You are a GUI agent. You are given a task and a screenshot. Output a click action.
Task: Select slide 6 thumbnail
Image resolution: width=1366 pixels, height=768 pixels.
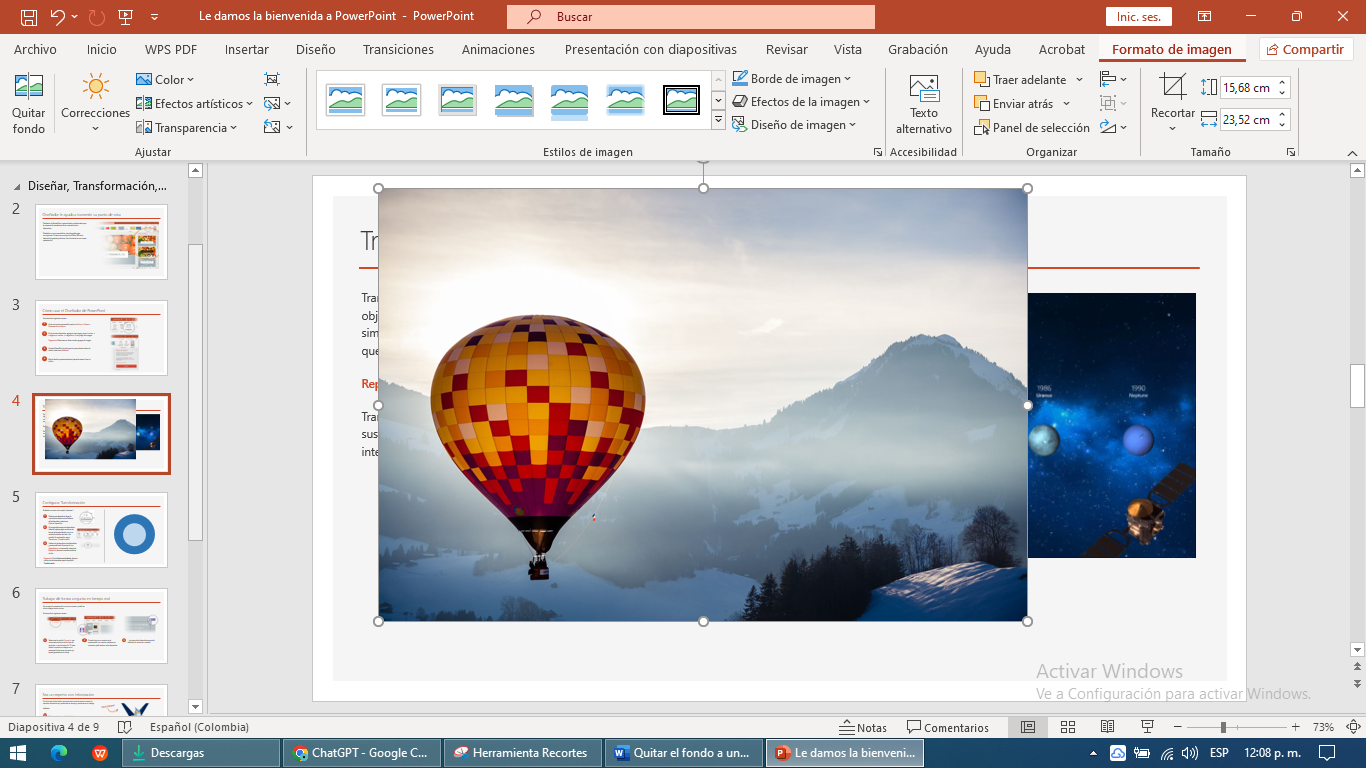(x=101, y=626)
